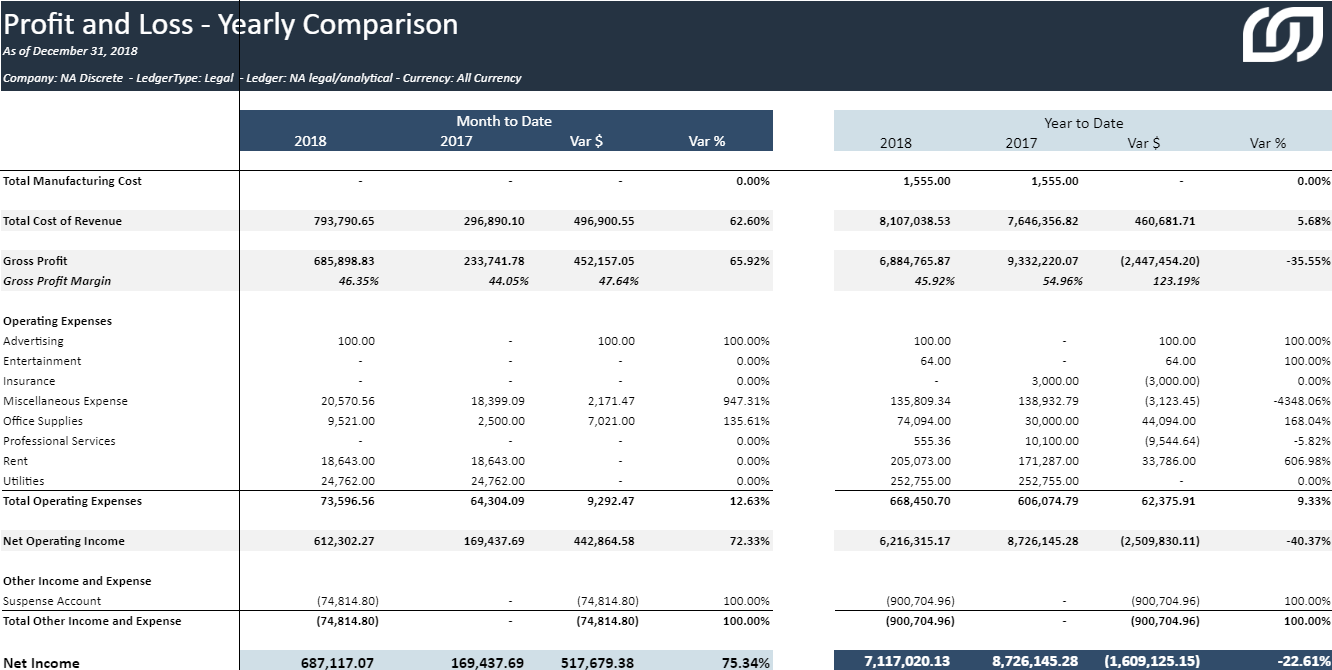
Task: Select the Operating Expenses section heading
Action: 57,321
